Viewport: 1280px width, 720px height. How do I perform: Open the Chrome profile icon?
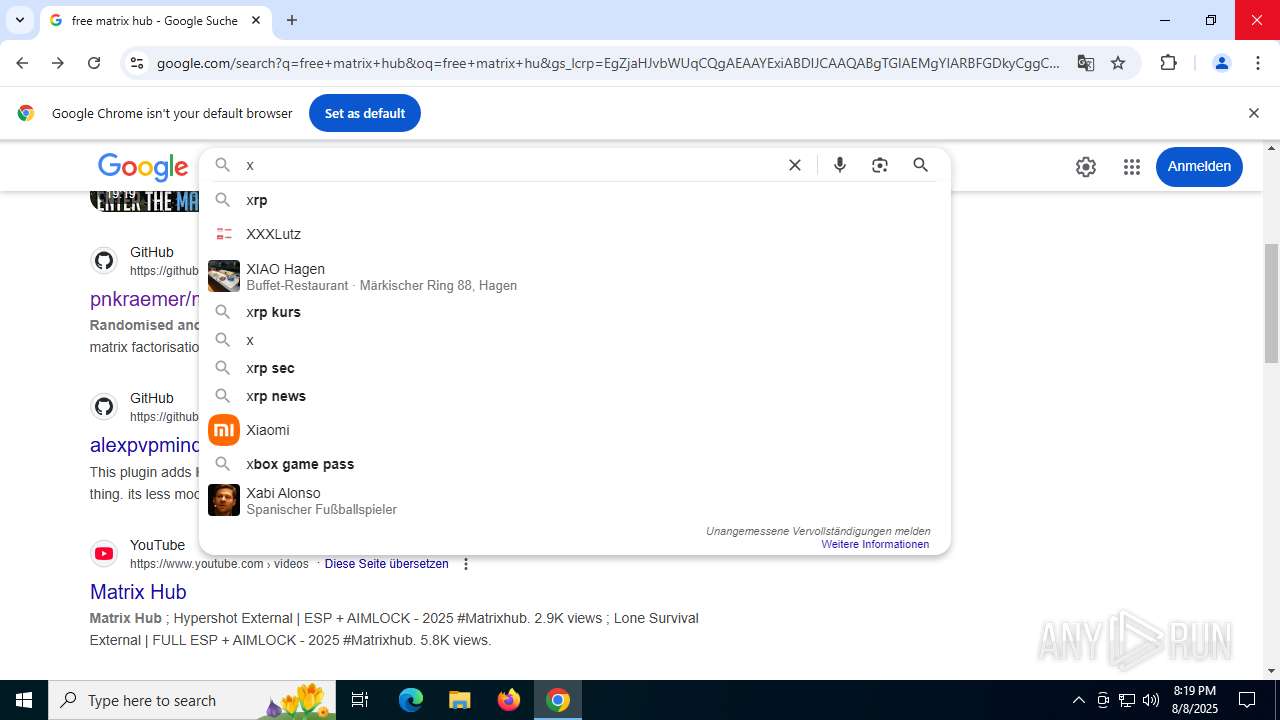1221,63
